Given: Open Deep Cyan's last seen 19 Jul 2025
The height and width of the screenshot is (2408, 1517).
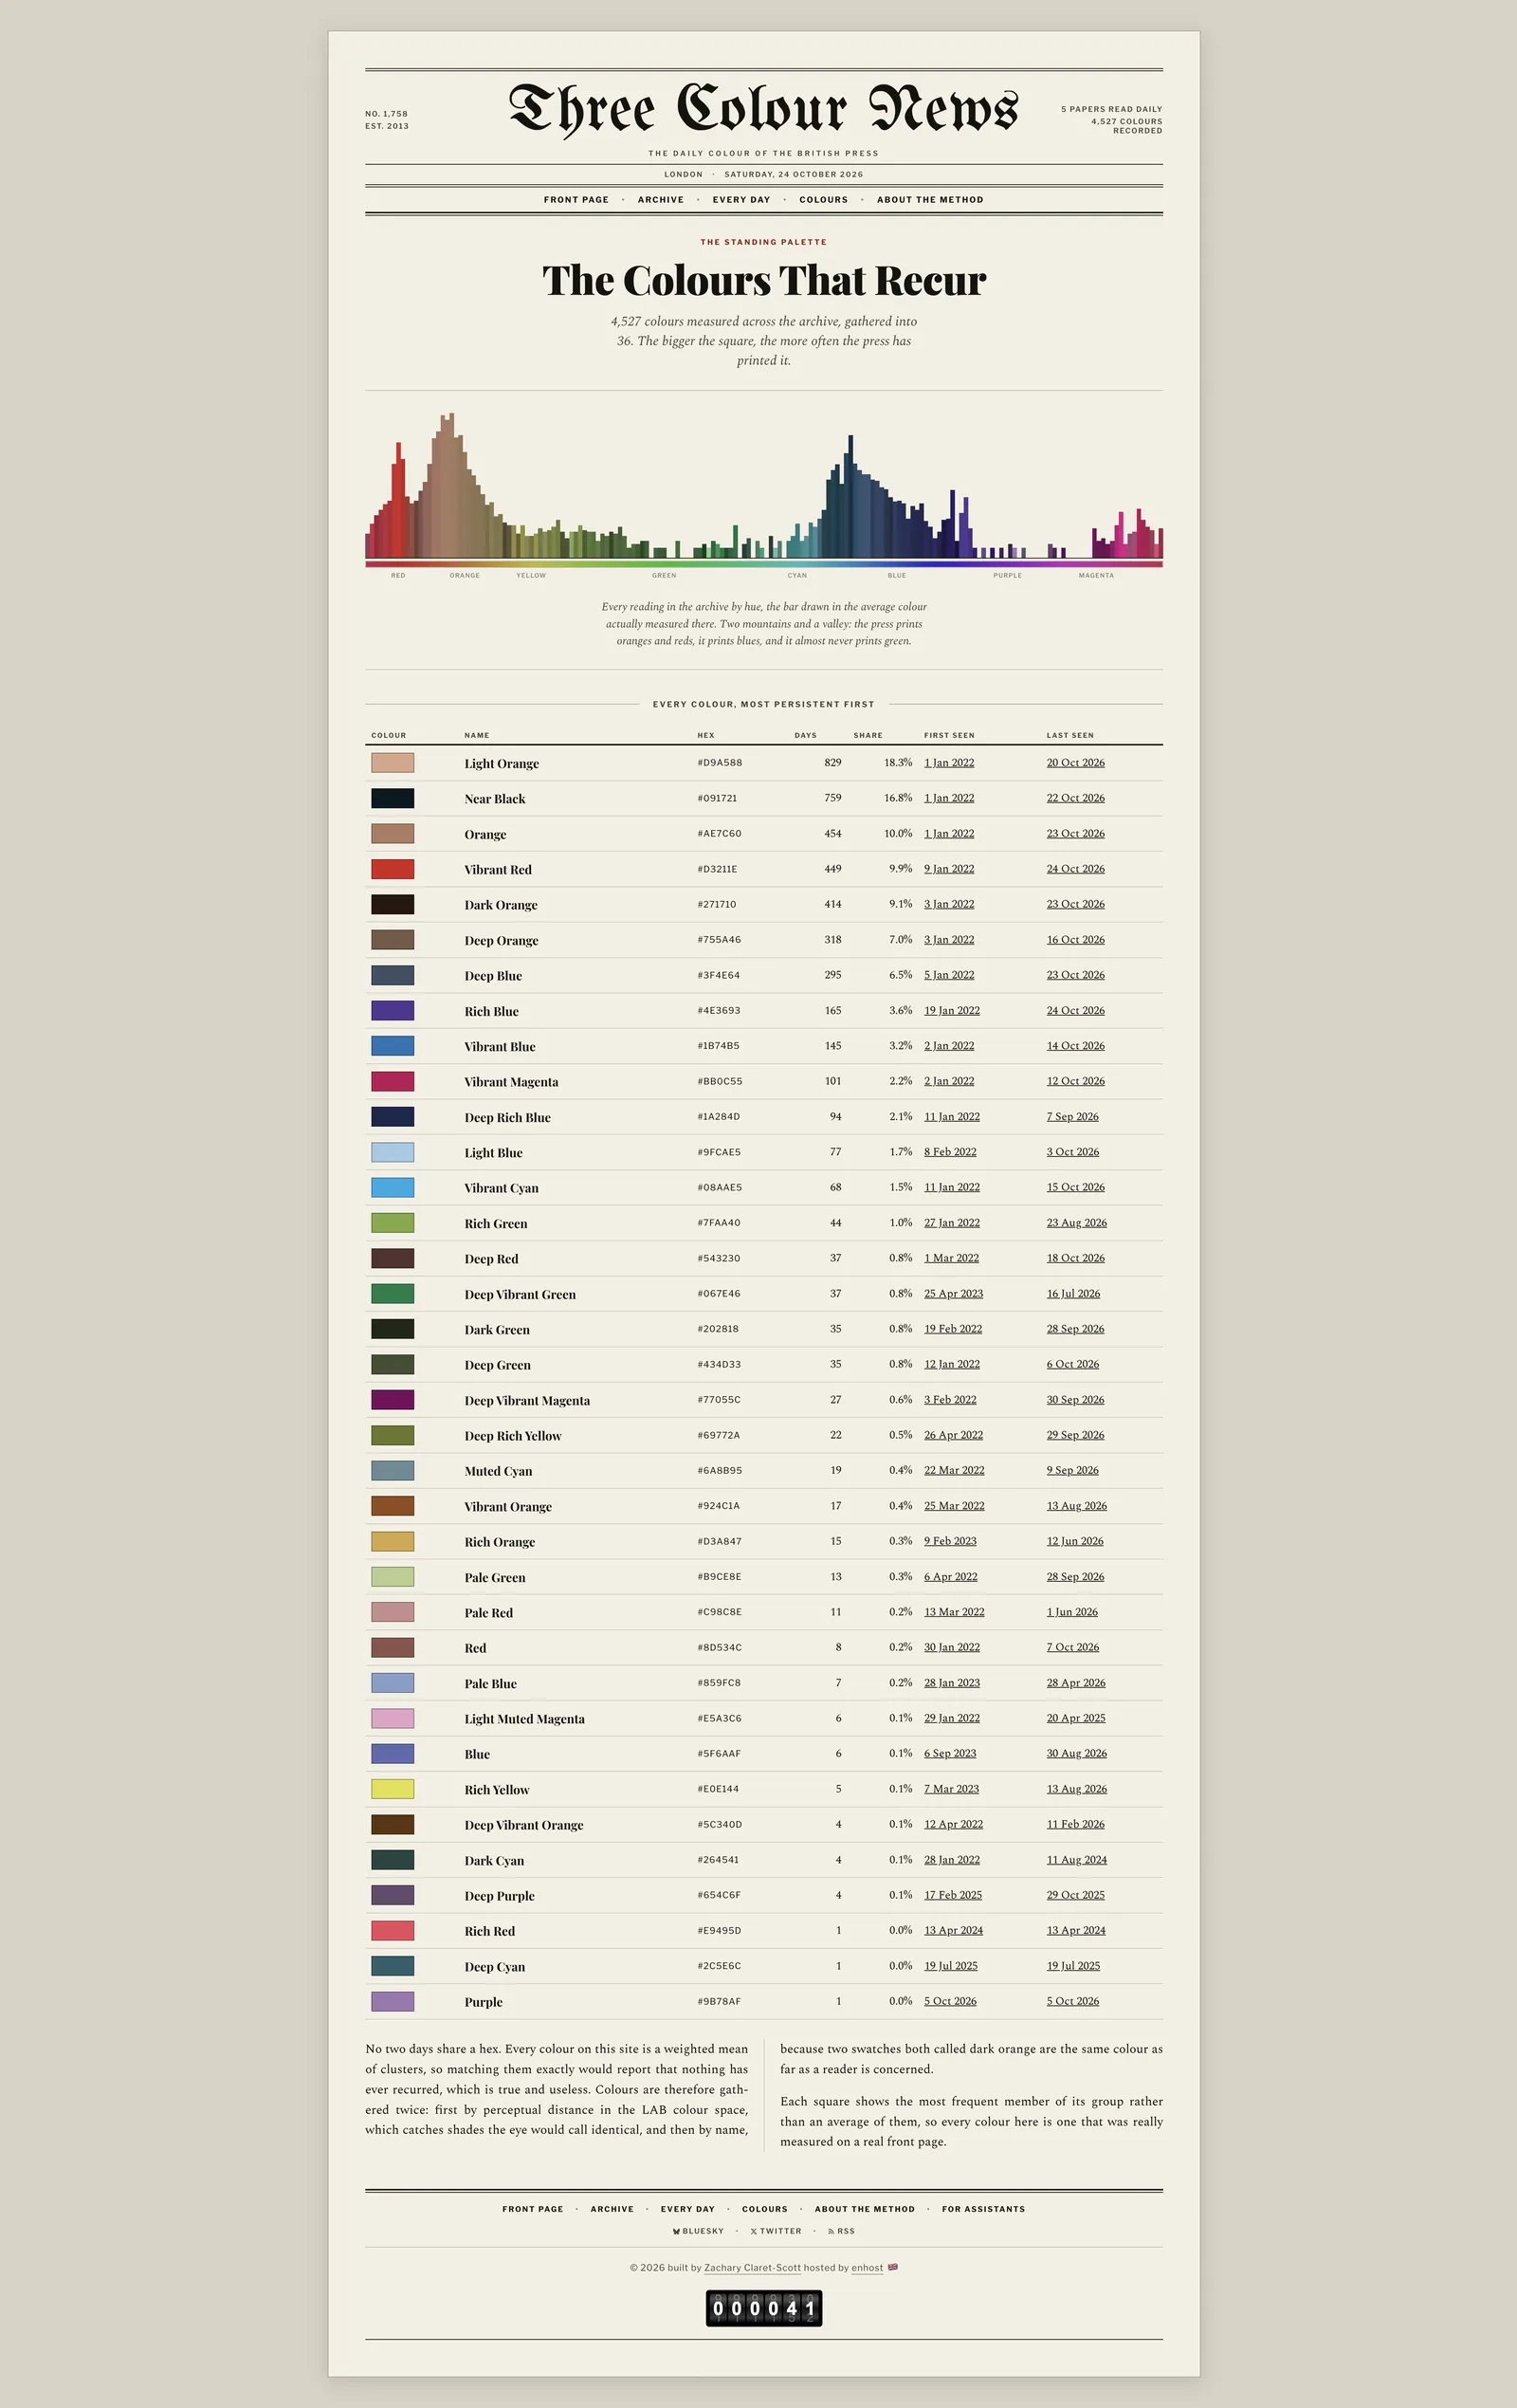Looking at the screenshot, I should 1073,1966.
